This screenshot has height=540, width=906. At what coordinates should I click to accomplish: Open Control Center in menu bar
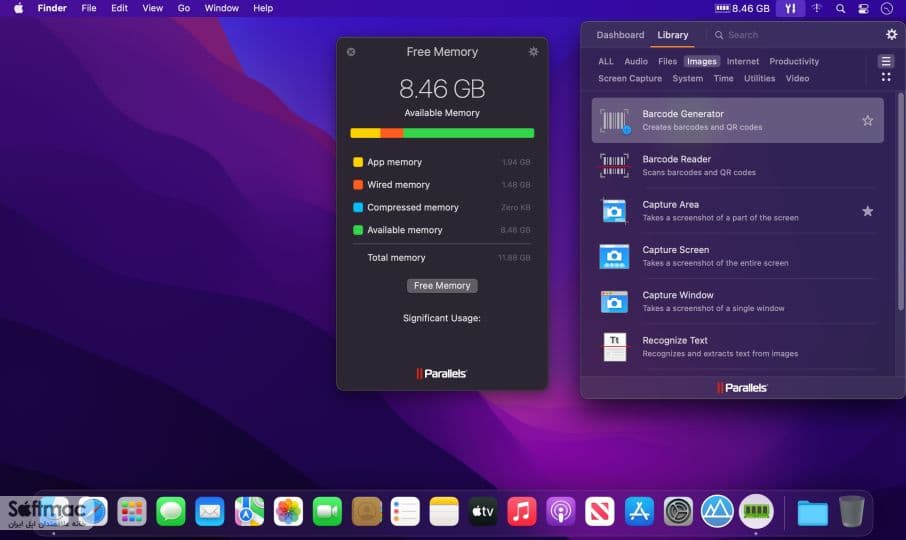click(x=863, y=8)
